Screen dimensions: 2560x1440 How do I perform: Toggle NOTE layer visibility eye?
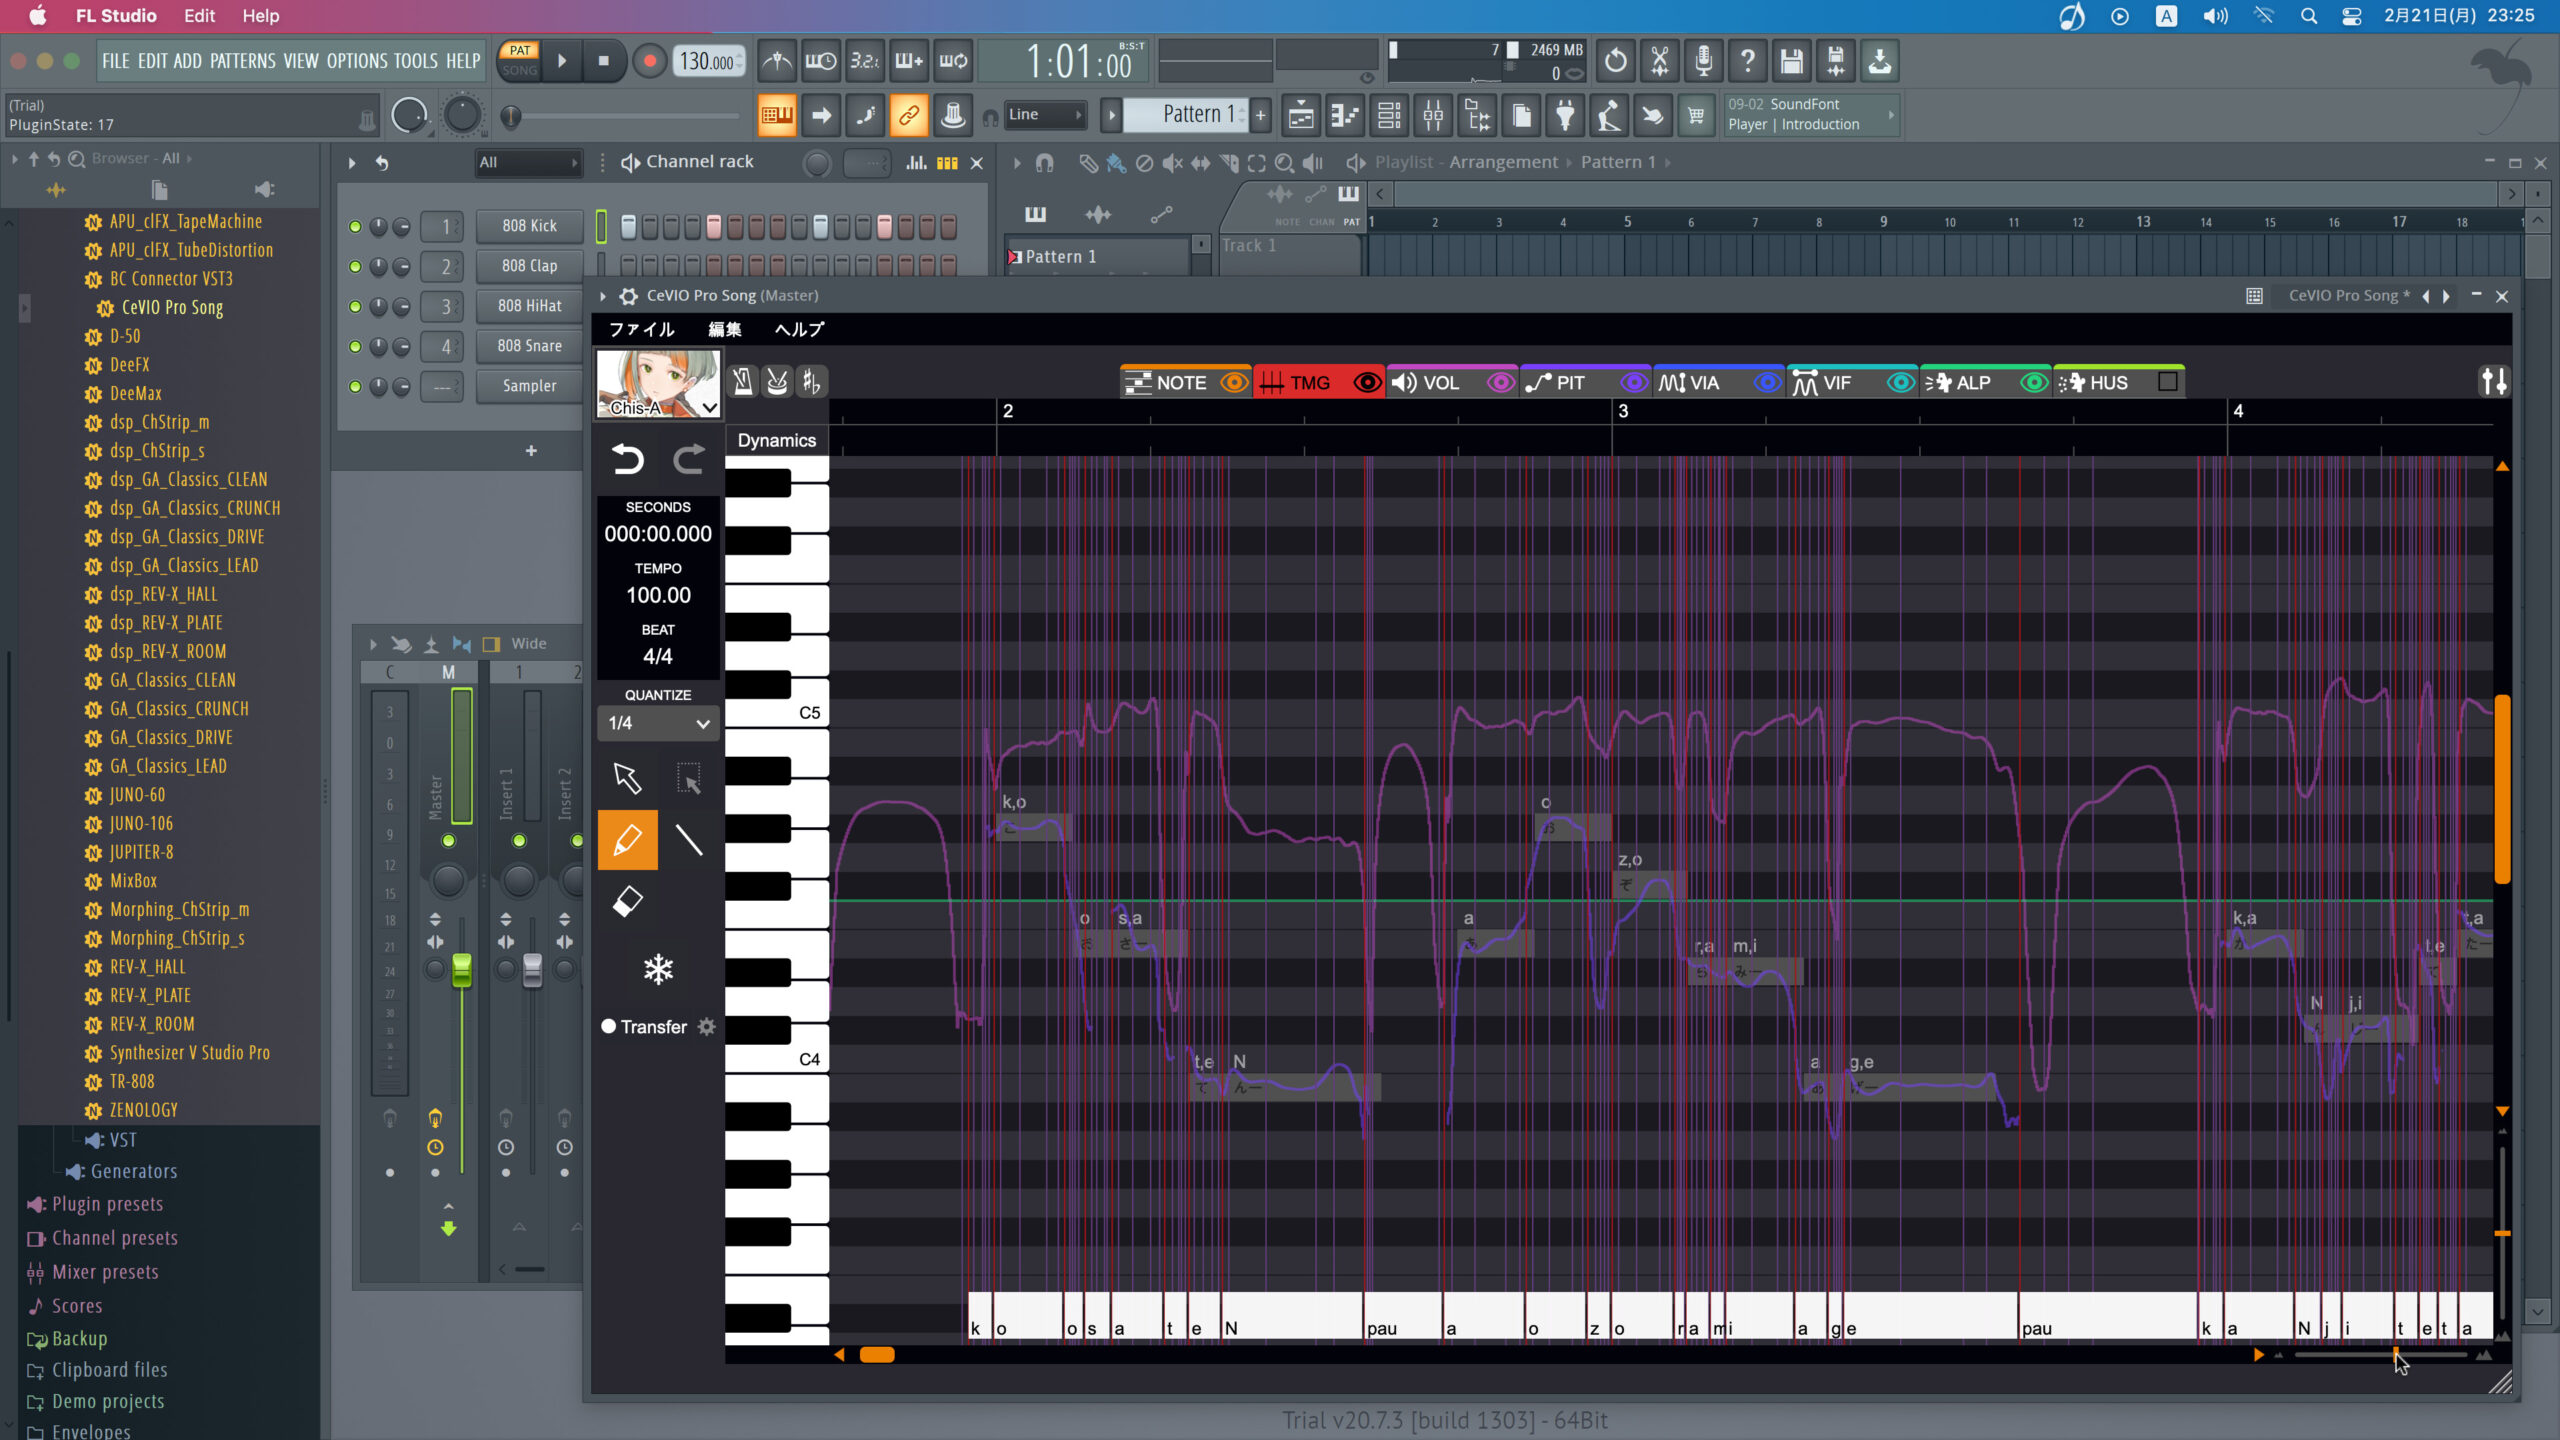pyautogui.click(x=1235, y=383)
